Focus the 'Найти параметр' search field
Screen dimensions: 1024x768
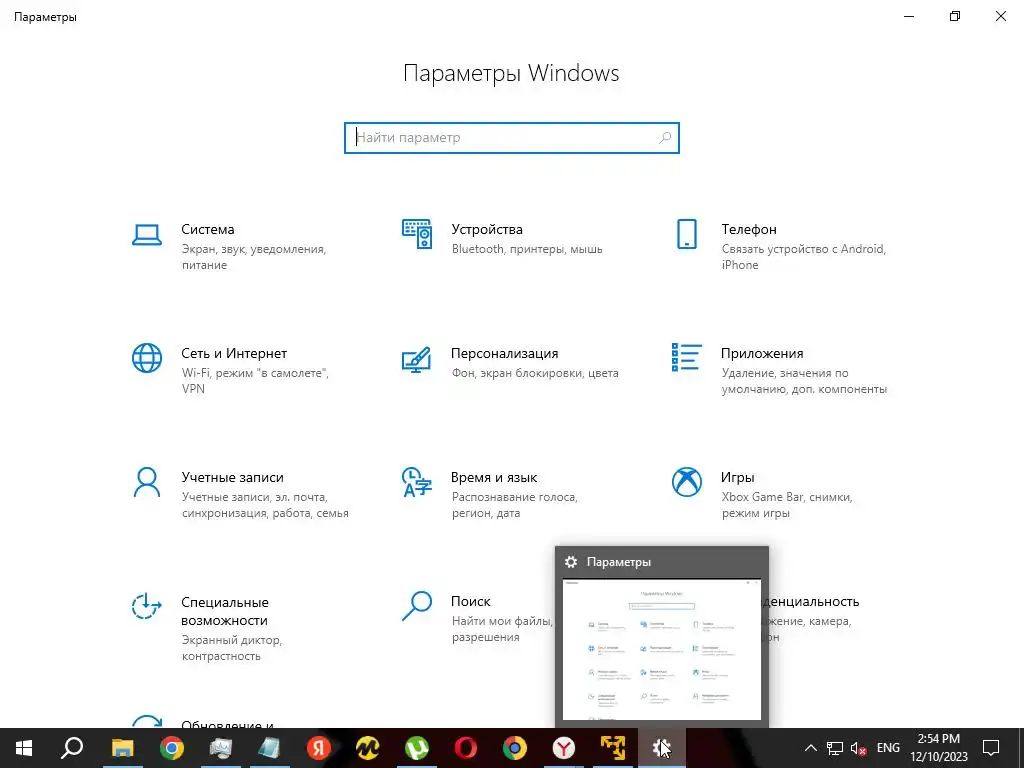(512, 138)
